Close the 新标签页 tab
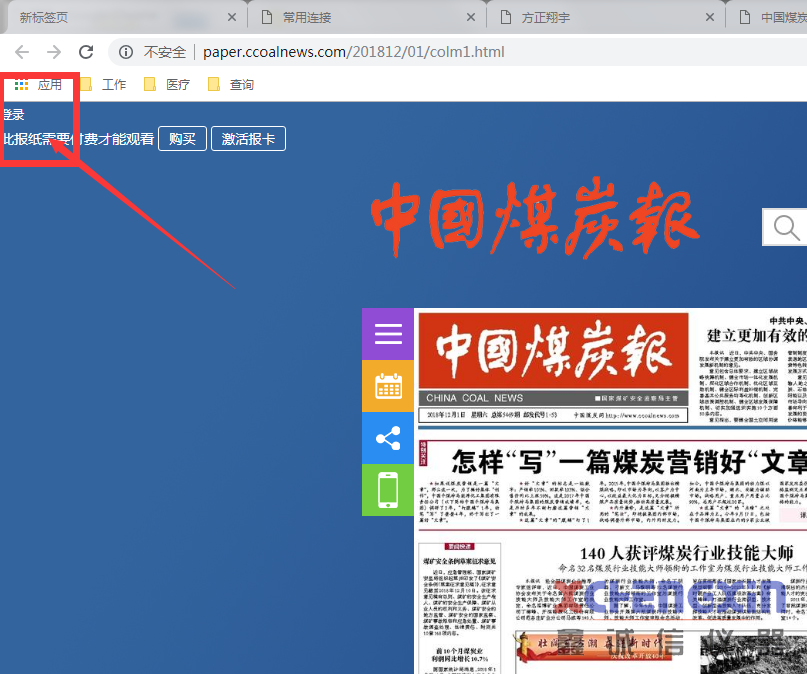This screenshot has width=807, height=674. pos(232,17)
